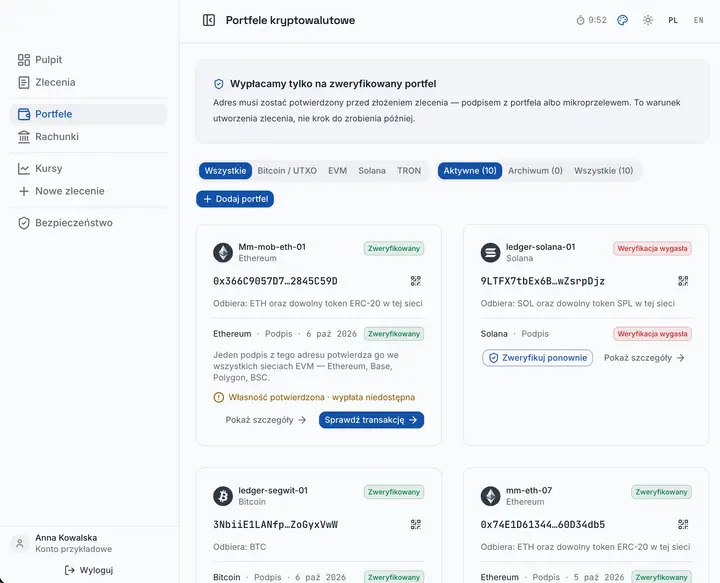Click the session timer 9:52

(591, 20)
